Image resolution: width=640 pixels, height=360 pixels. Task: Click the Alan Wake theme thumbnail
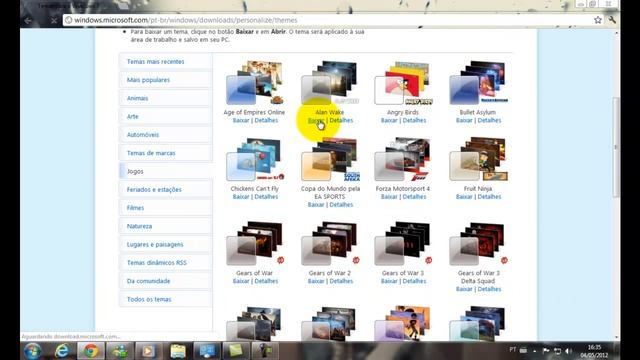pyautogui.click(x=330, y=83)
